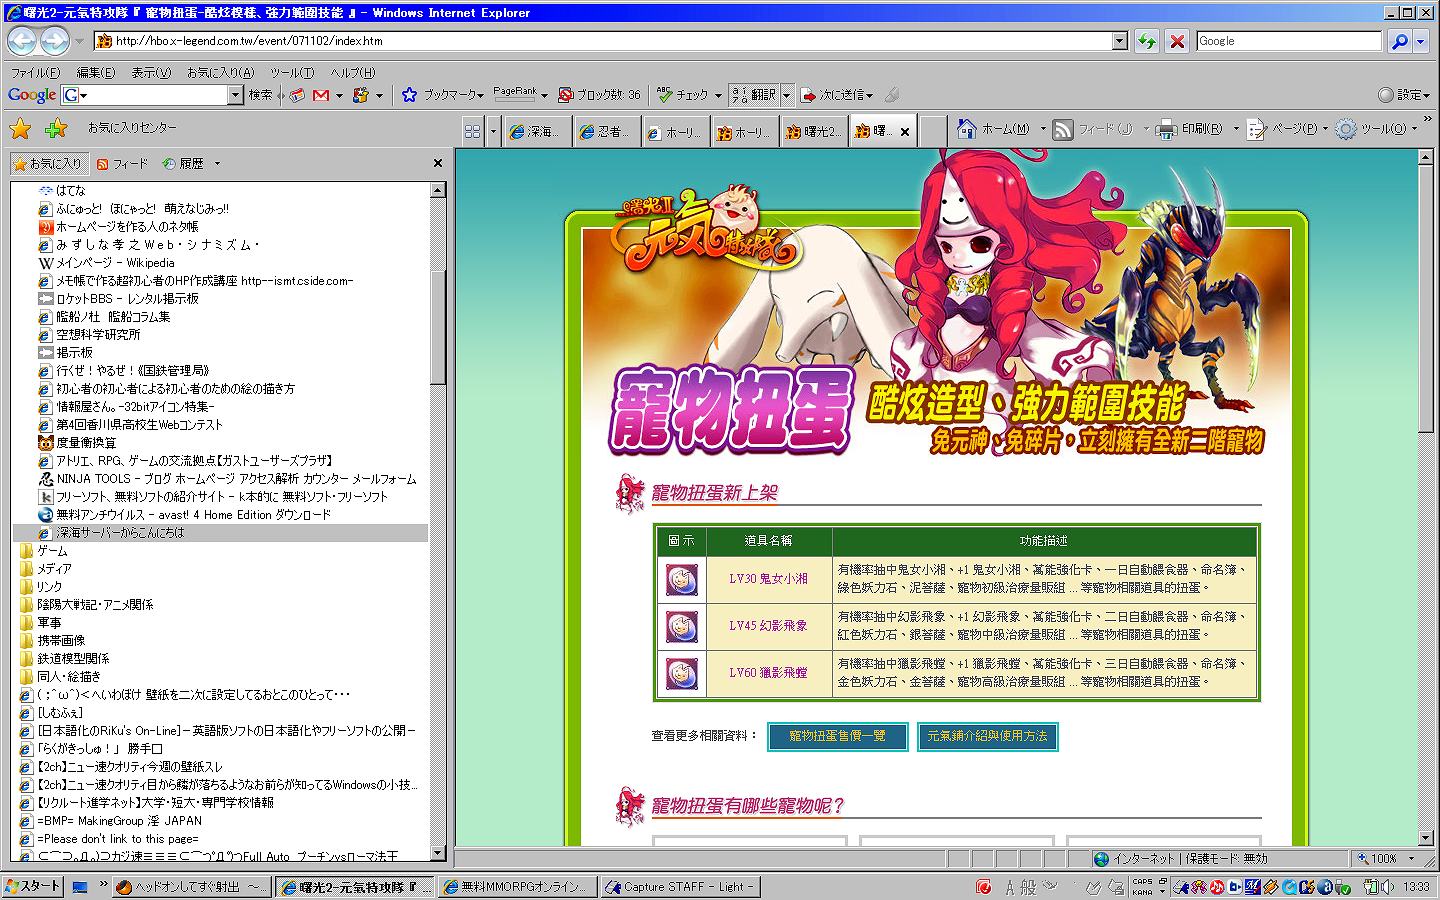The width and height of the screenshot is (1440, 900).
Task: Click the PageRank indicator
Action: (515, 94)
